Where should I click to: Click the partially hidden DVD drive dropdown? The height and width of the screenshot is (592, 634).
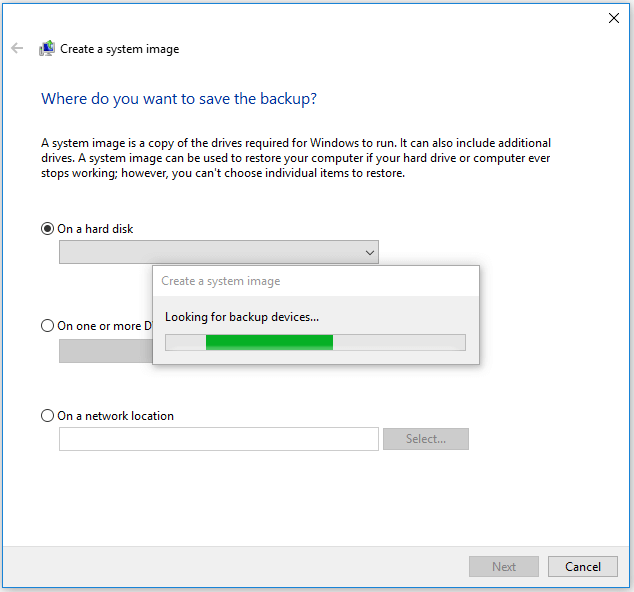coord(105,351)
